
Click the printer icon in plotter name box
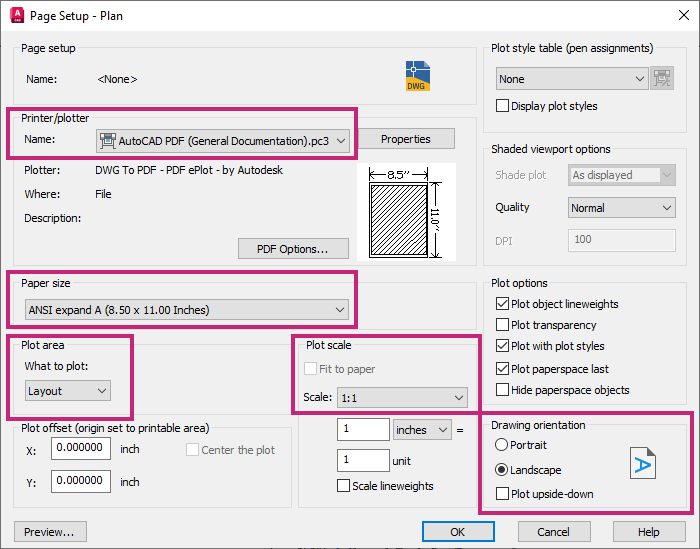point(108,141)
